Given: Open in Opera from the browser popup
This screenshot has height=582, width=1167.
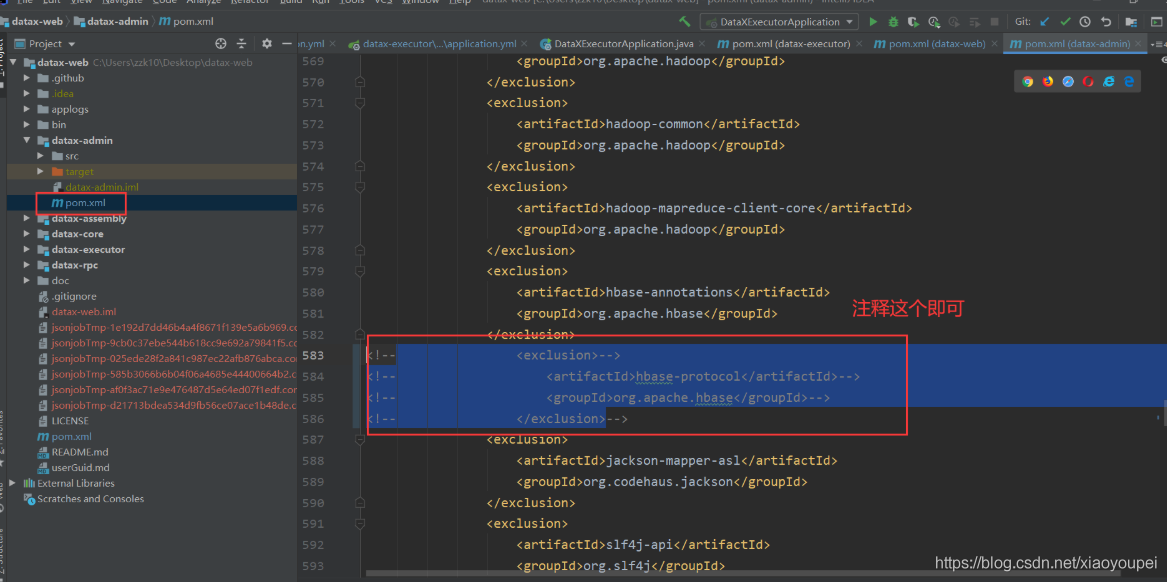Looking at the screenshot, I should point(1088,82).
